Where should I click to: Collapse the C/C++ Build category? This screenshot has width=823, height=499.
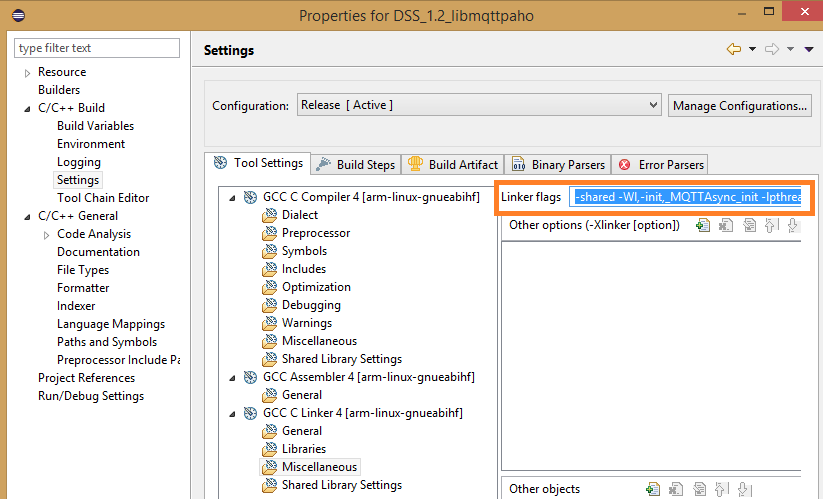27,108
